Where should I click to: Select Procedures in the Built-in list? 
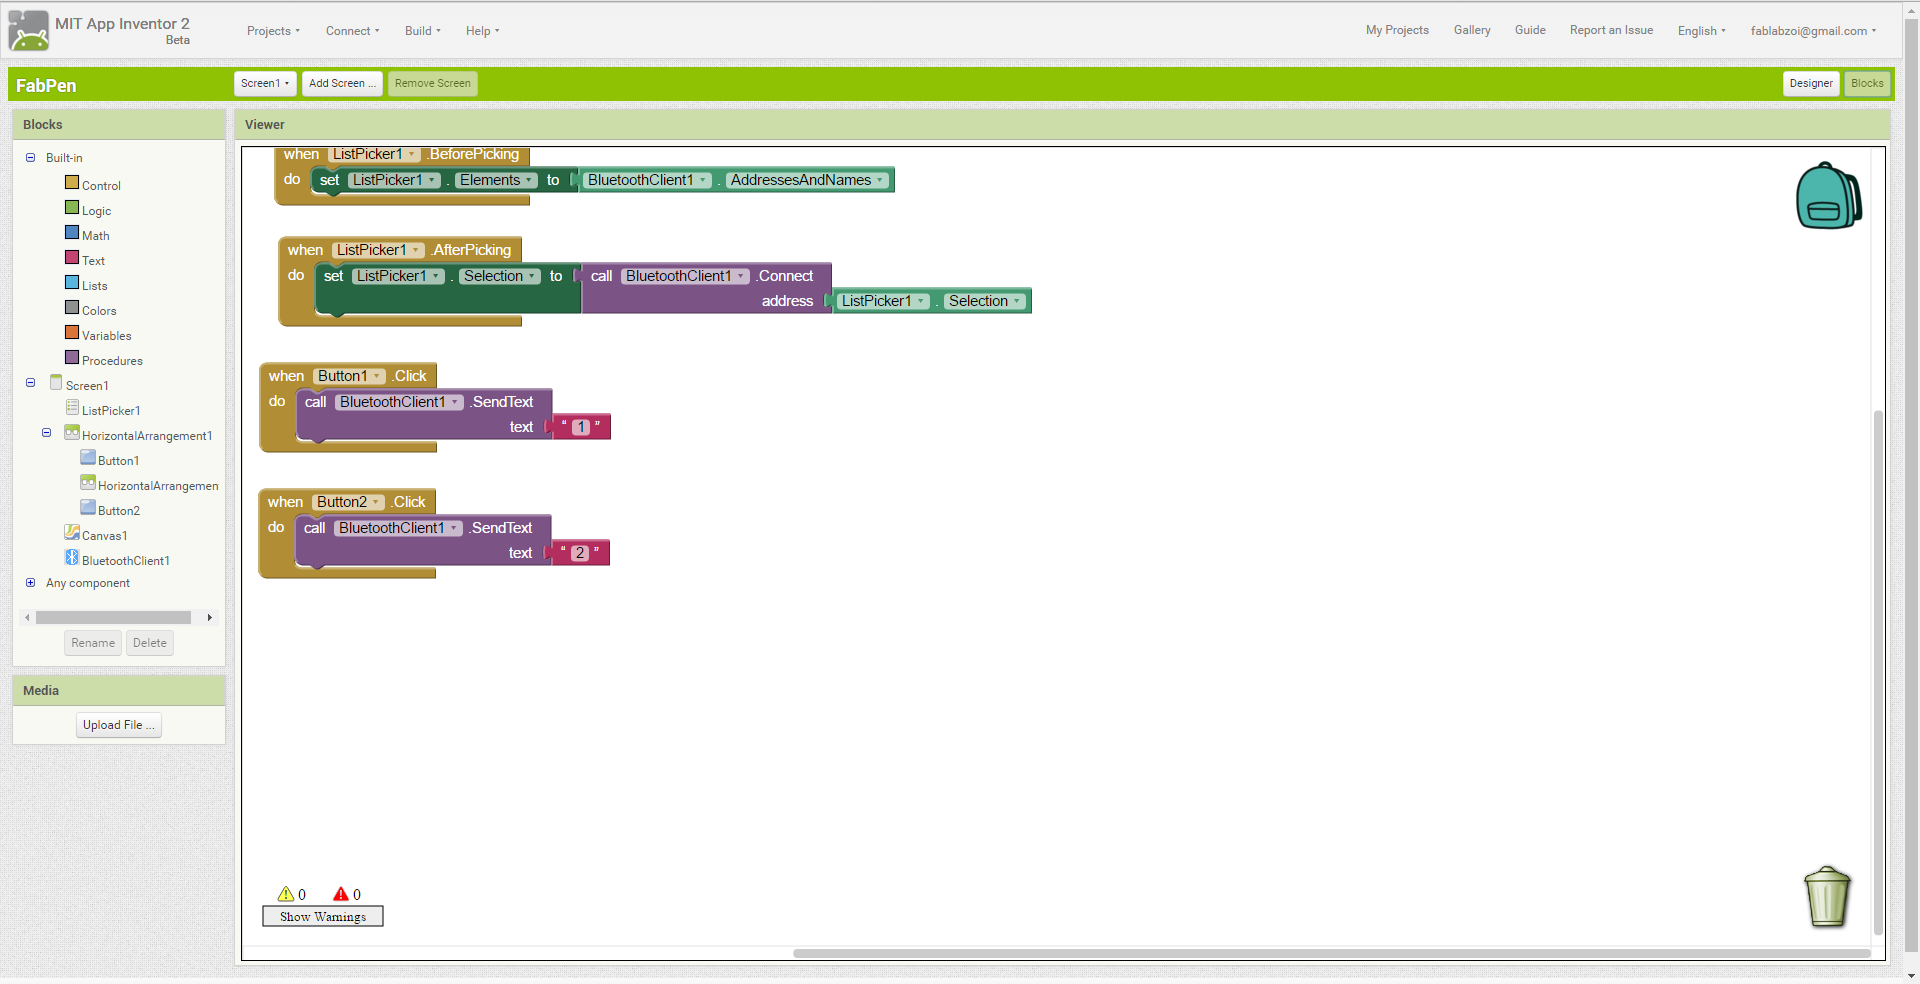(112, 361)
